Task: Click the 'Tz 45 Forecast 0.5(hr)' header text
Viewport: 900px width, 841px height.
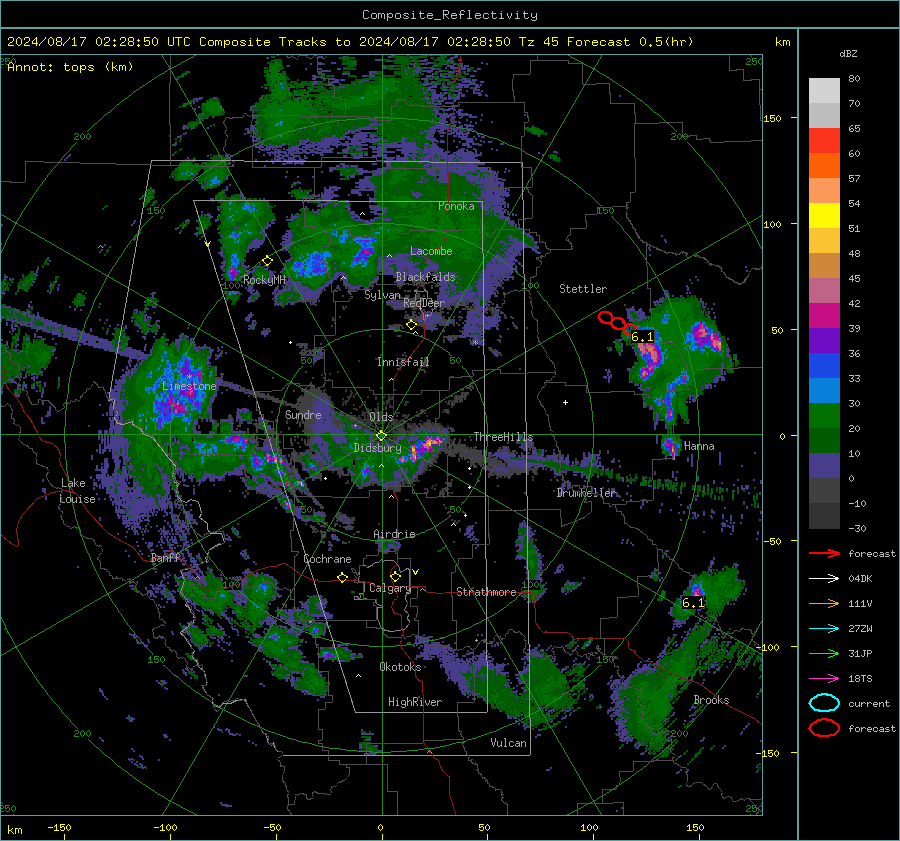Action: point(606,42)
